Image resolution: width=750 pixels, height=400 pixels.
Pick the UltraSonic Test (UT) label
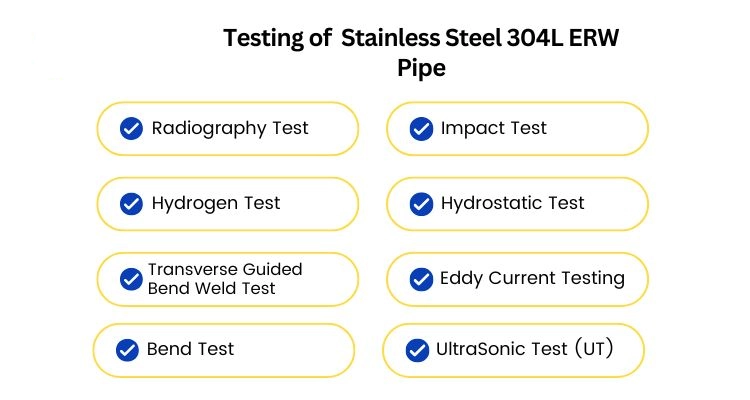(524, 349)
